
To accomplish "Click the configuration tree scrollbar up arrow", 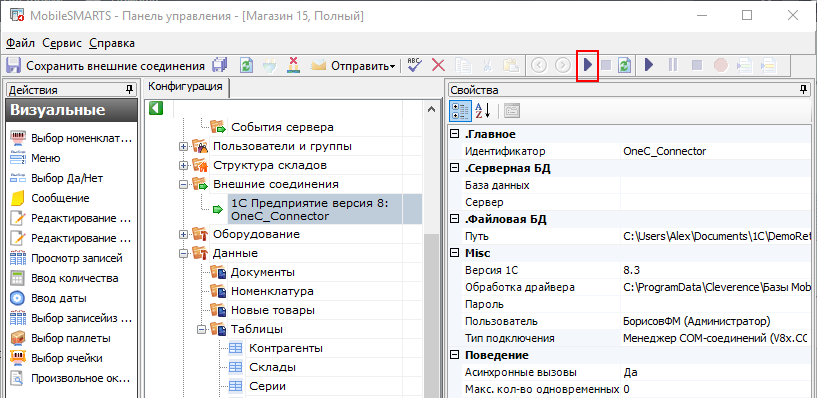I will click(x=430, y=109).
